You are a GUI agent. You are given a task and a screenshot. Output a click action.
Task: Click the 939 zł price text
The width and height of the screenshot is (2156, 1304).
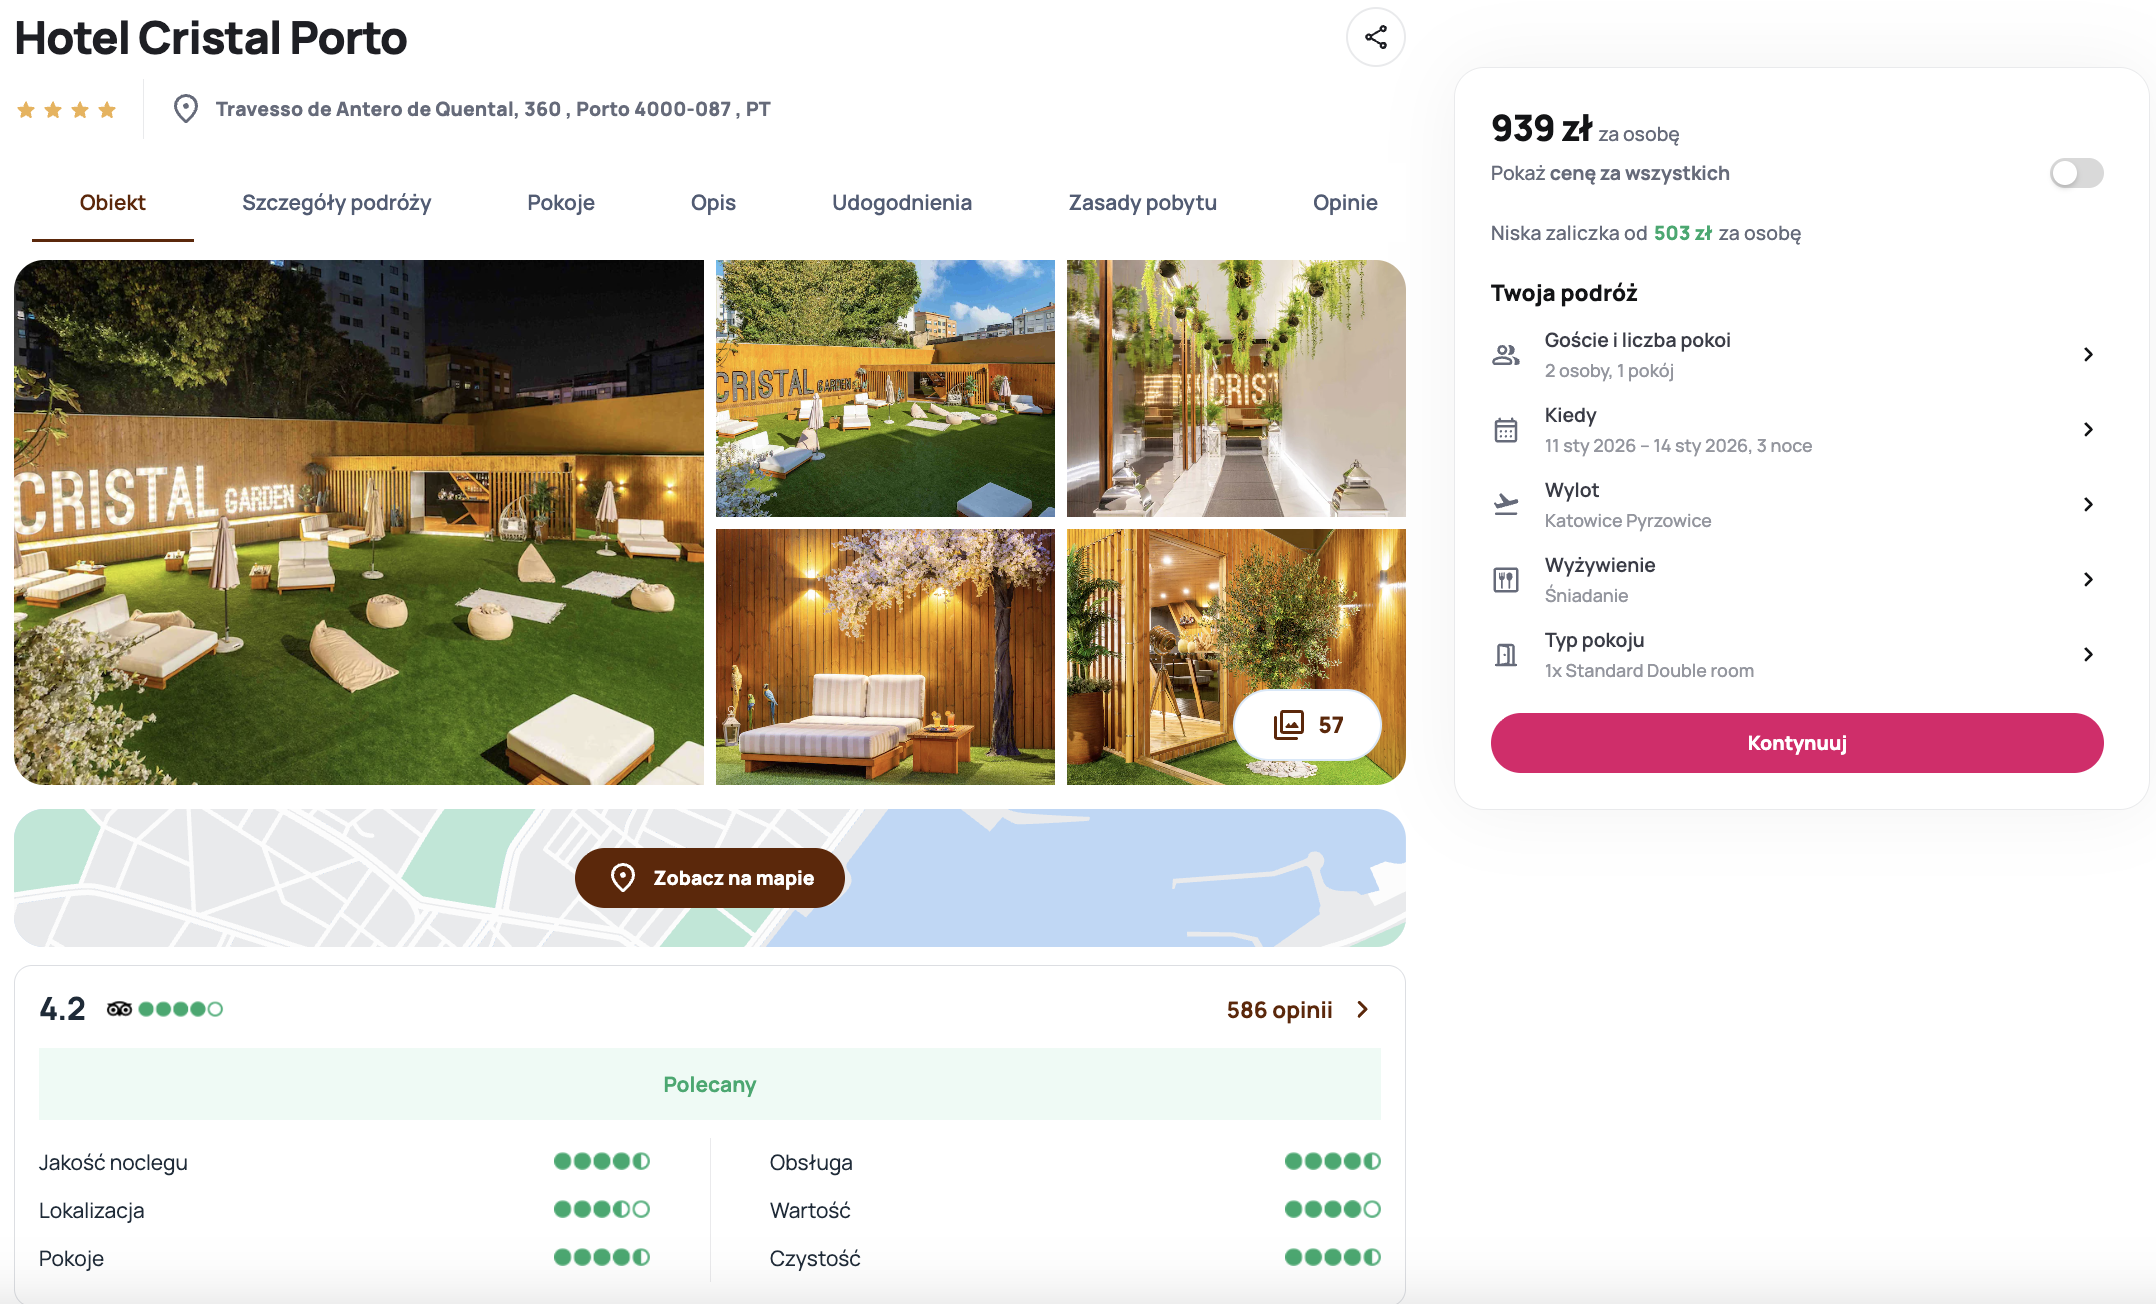pyautogui.click(x=1541, y=128)
